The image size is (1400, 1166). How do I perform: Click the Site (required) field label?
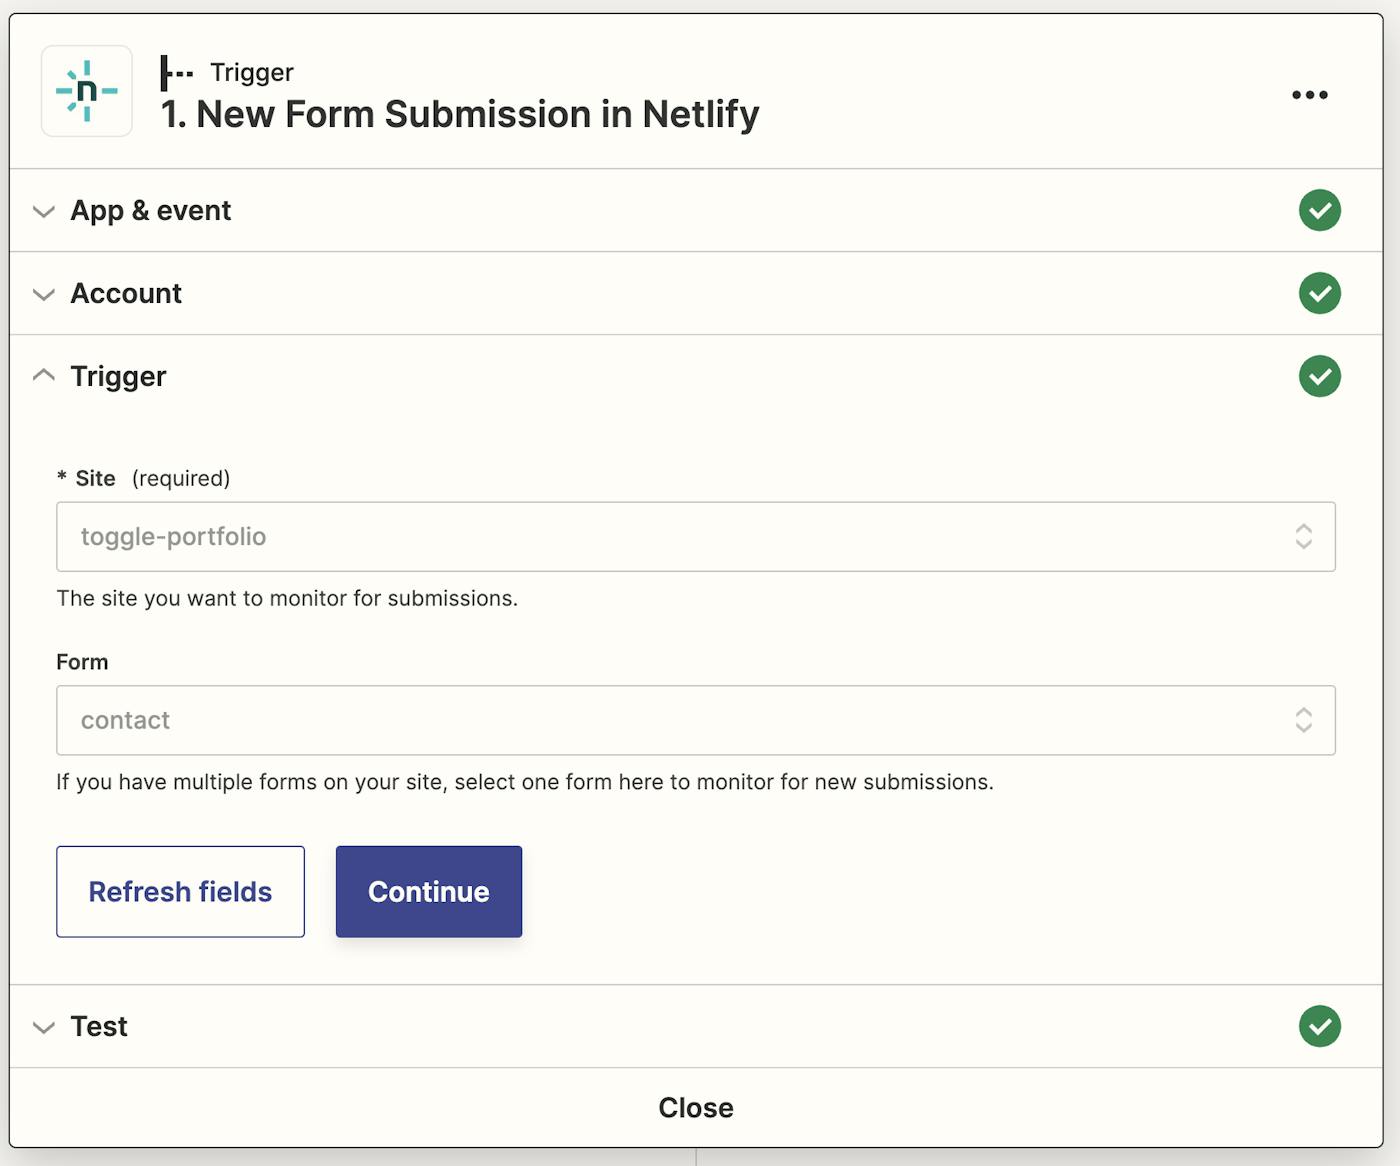click(143, 478)
